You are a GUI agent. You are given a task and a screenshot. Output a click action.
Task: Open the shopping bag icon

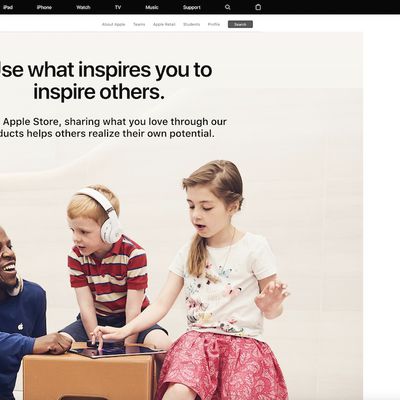pos(258,7)
